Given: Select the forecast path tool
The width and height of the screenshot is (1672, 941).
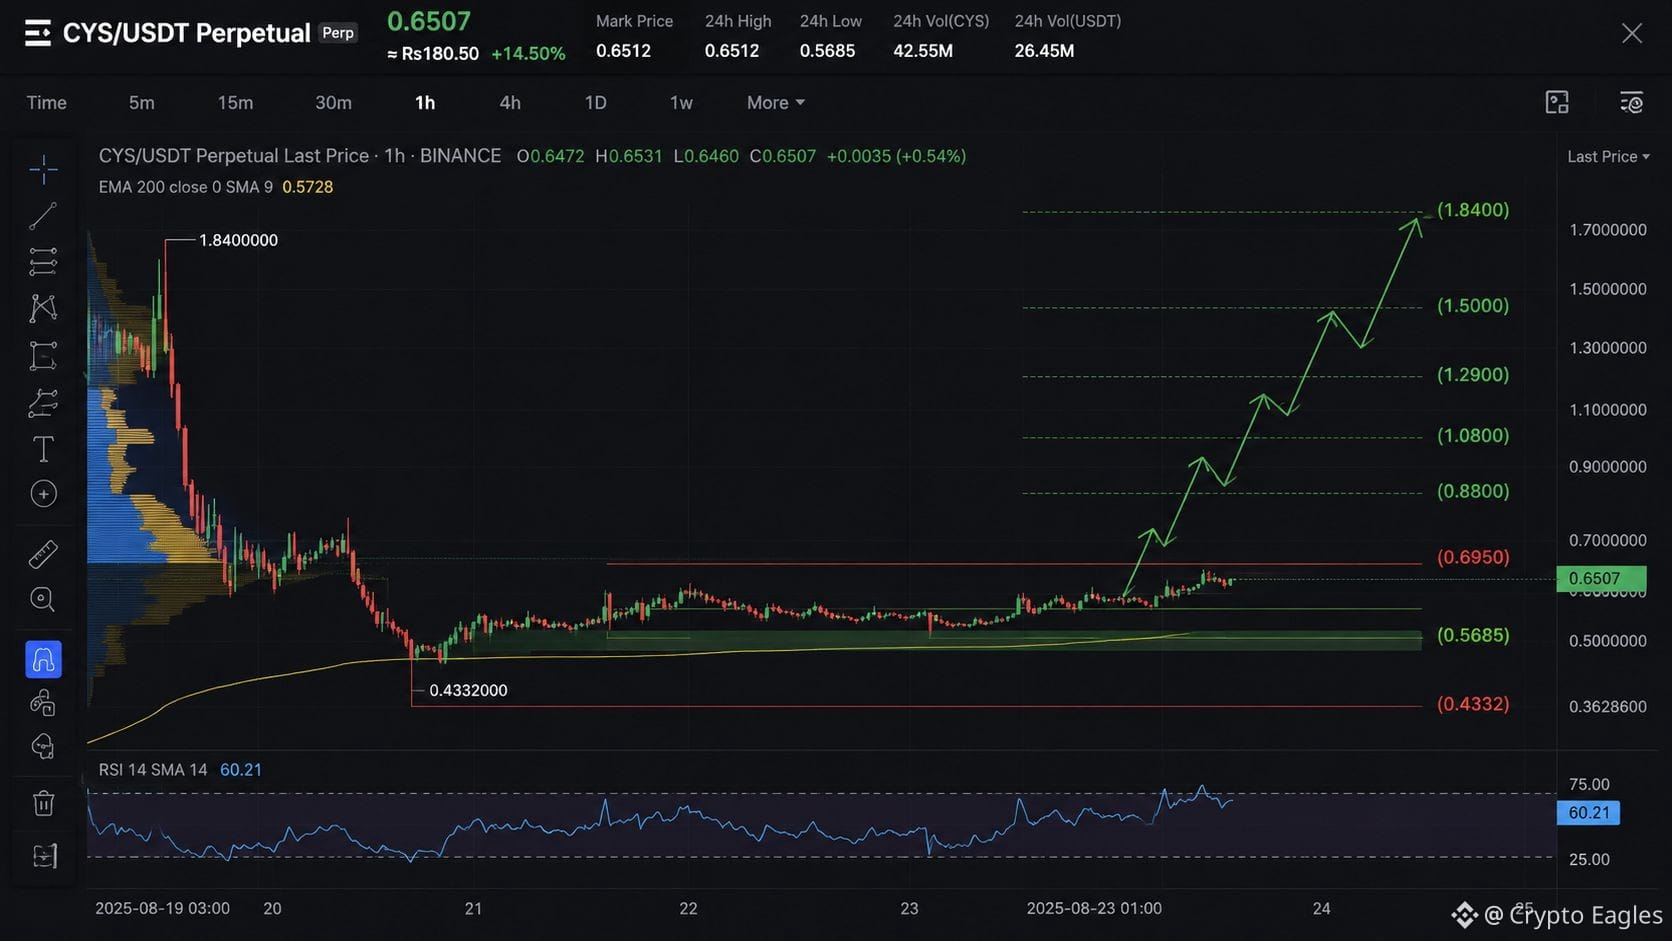Looking at the screenshot, I should coord(43,403).
